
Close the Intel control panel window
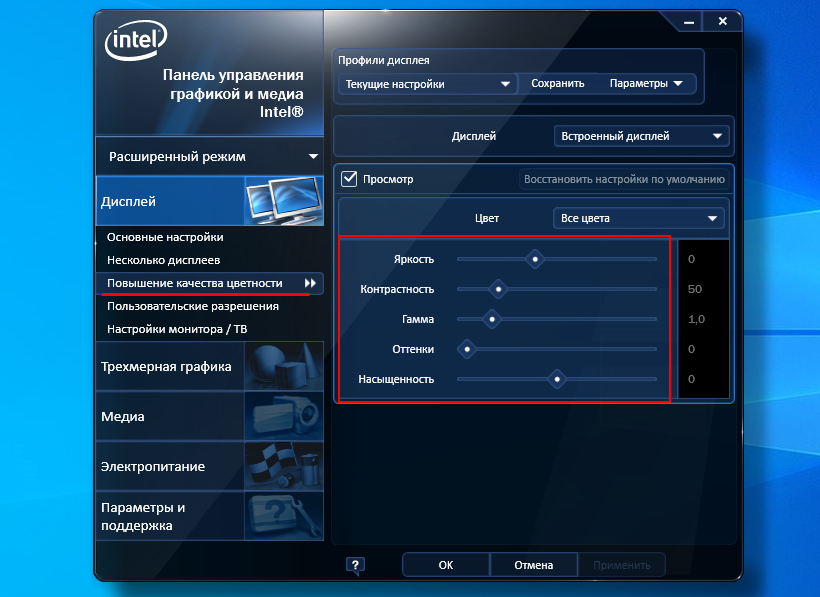[722, 21]
